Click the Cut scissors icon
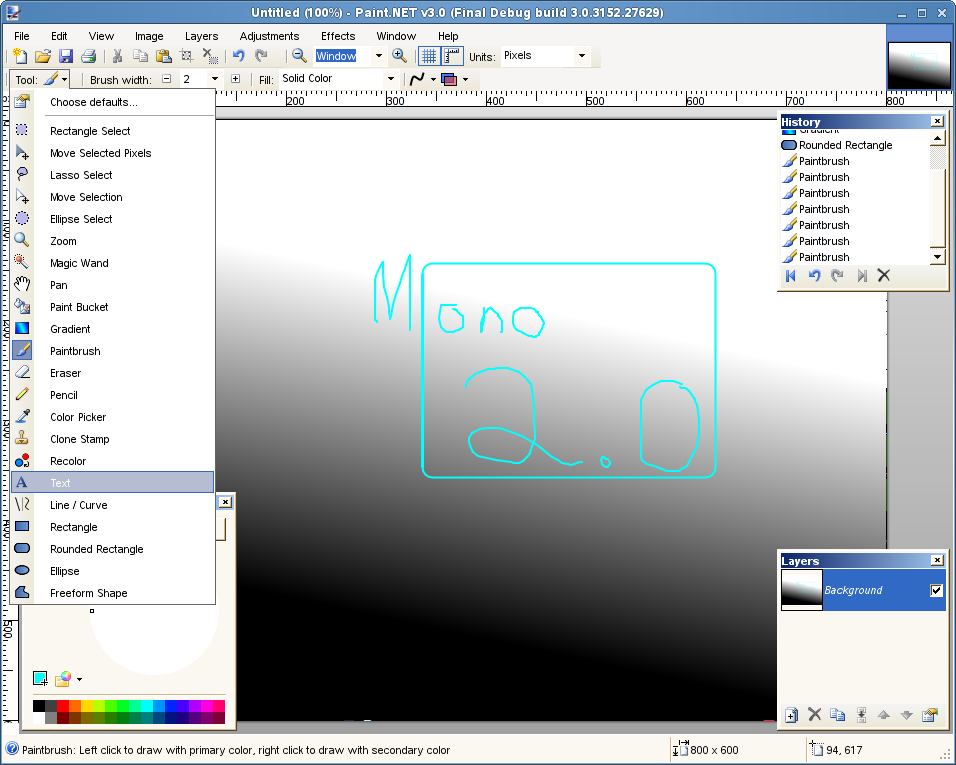 (x=117, y=56)
